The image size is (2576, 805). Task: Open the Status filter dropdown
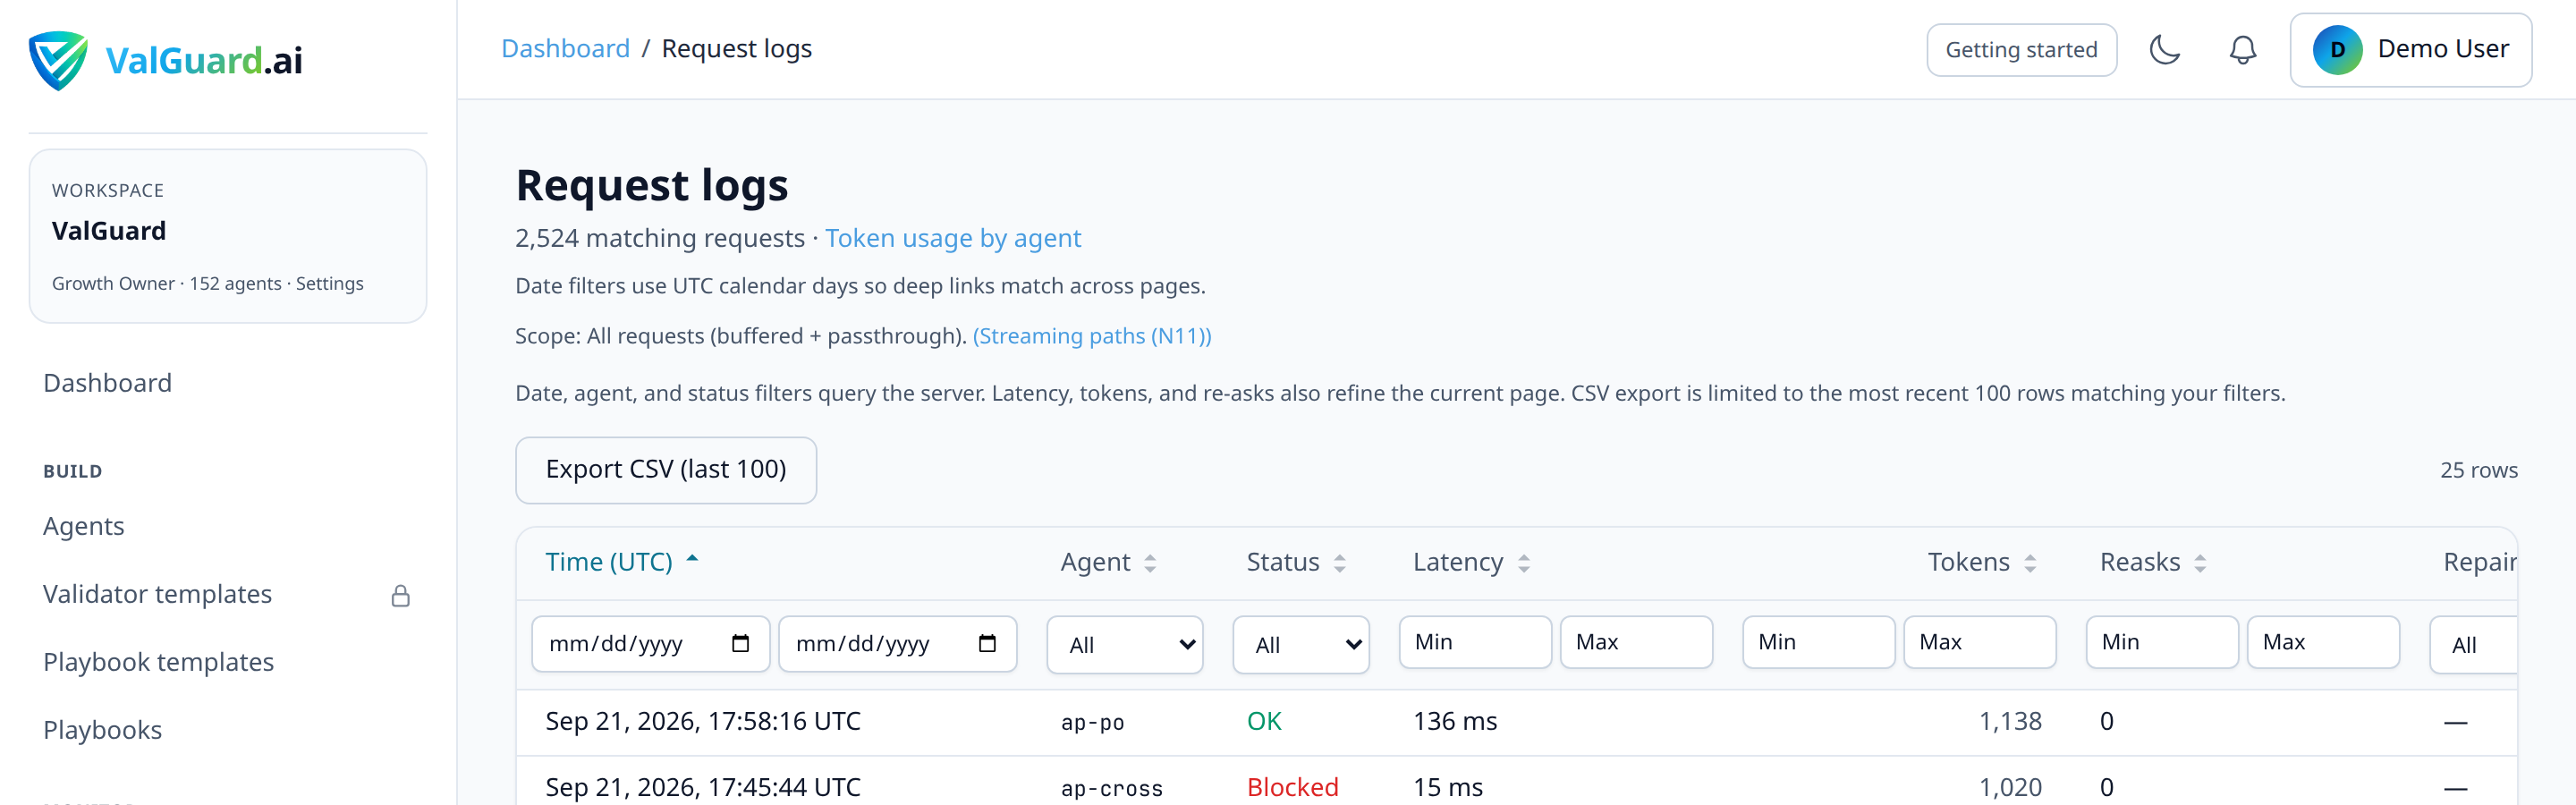[1300, 645]
